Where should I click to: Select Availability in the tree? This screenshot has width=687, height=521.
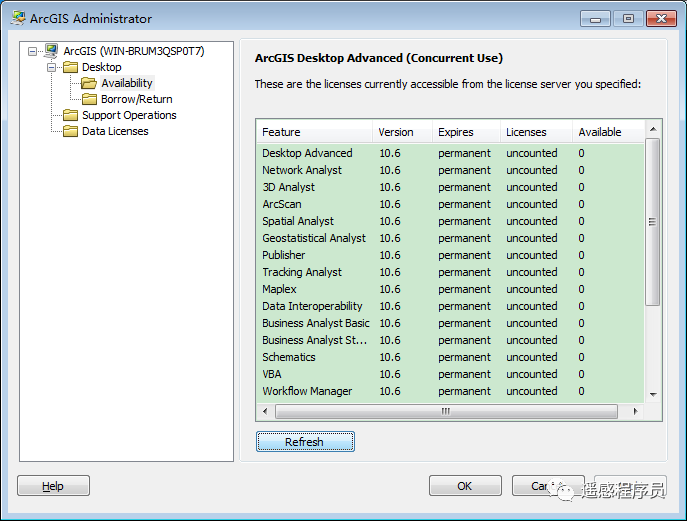pos(127,83)
